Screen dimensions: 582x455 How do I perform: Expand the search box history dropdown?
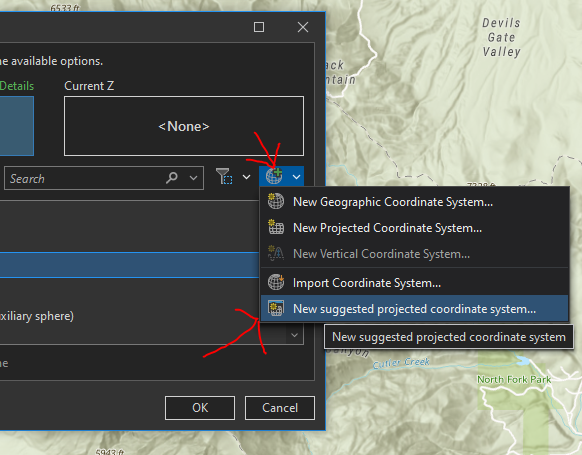[x=193, y=178]
